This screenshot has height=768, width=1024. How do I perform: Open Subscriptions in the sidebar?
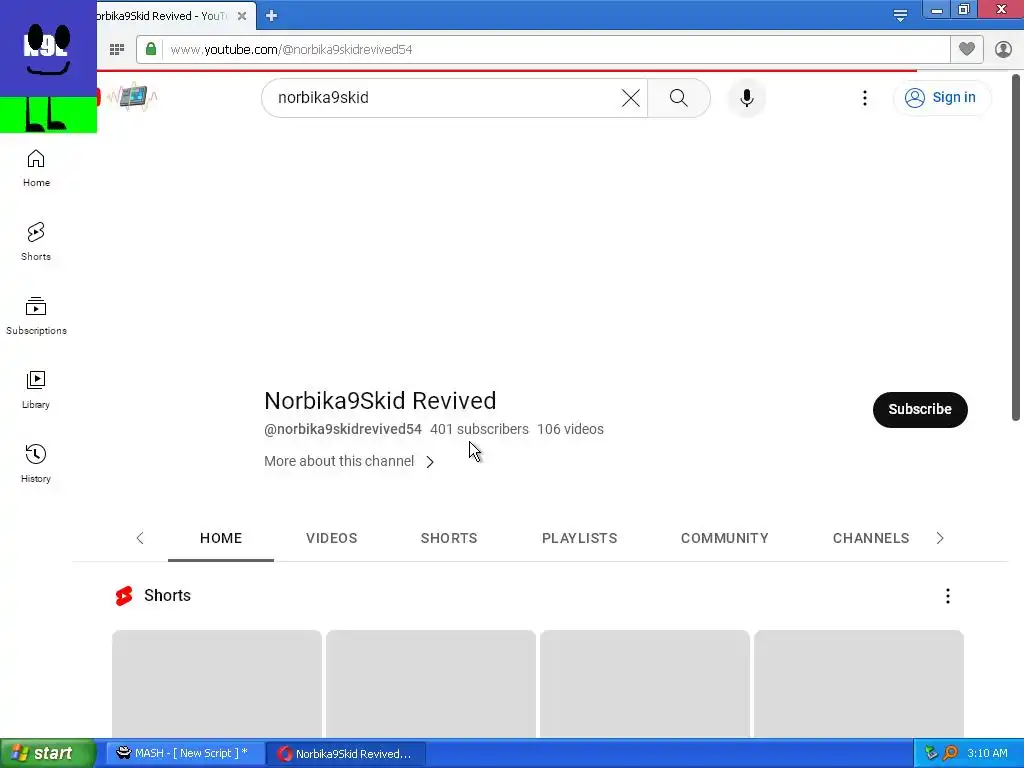(x=36, y=316)
